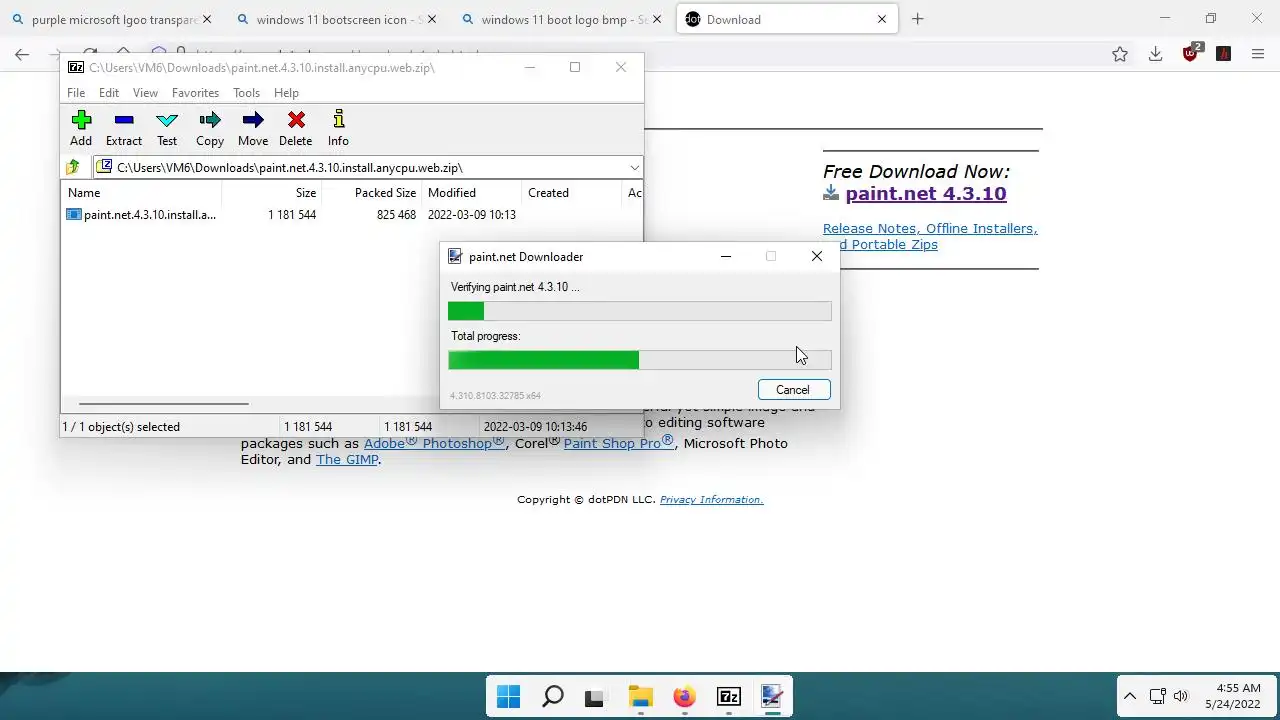The height and width of the screenshot is (720, 1280).
Task: Switch to windows 11 boot logo bmp tab
Action: click(561, 19)
